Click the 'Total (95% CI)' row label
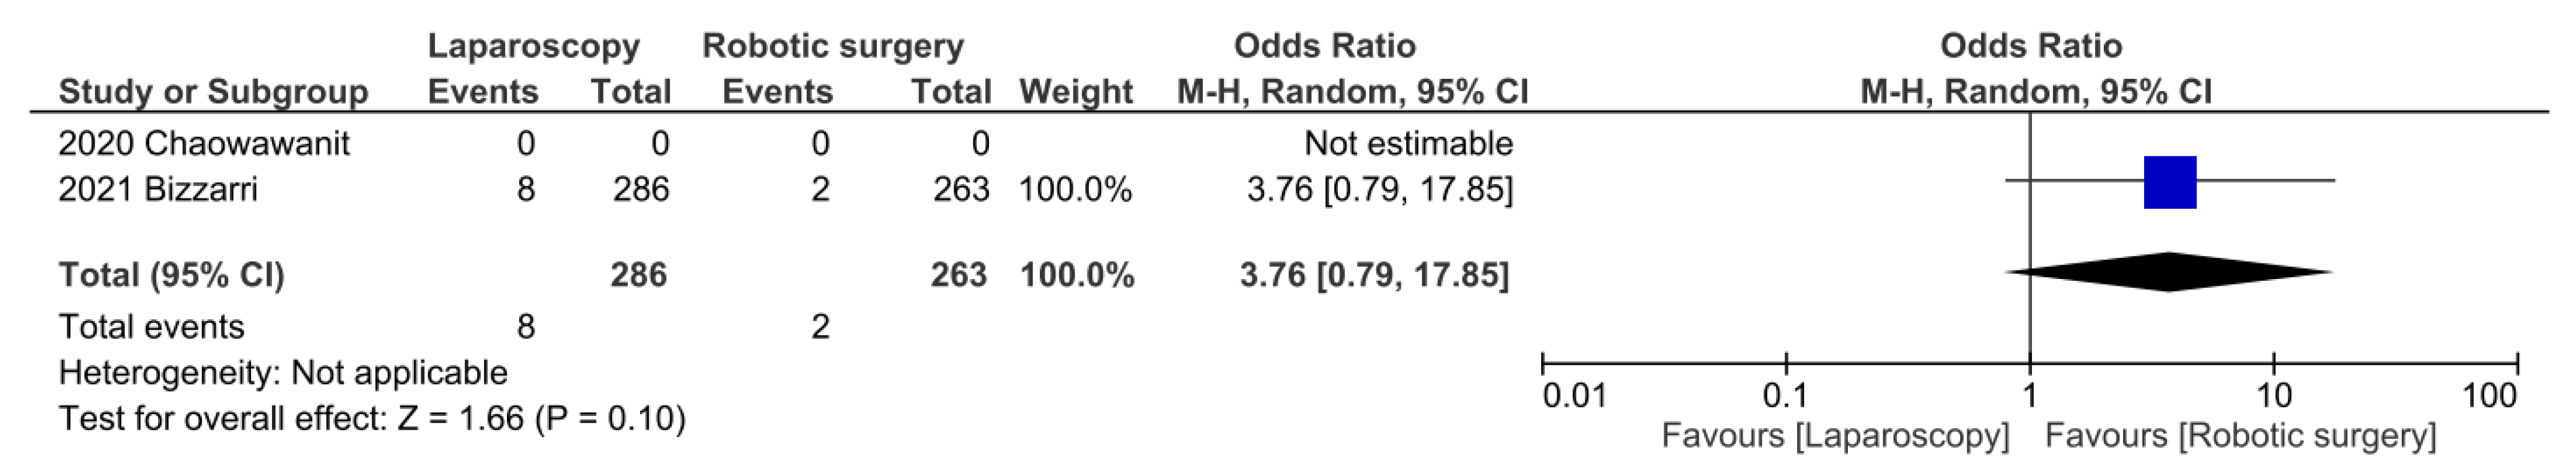The height and width of the screenshot is (473, 2576). [171, 275]
